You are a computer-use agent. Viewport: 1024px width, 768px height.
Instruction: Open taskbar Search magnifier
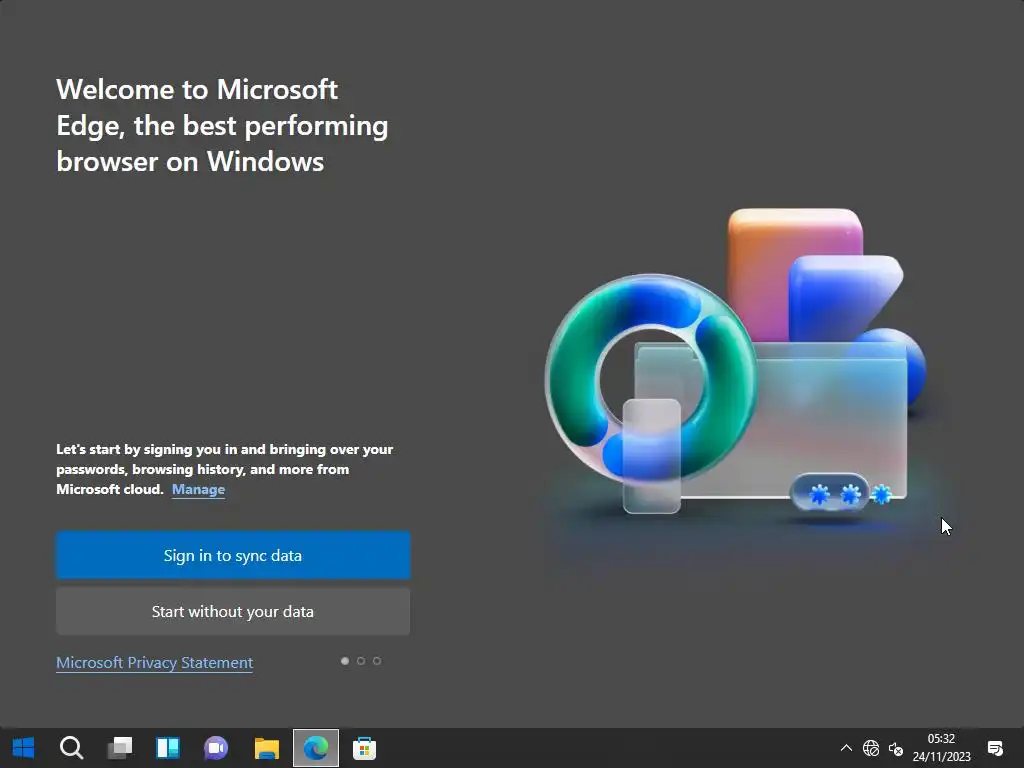point(71,748)
